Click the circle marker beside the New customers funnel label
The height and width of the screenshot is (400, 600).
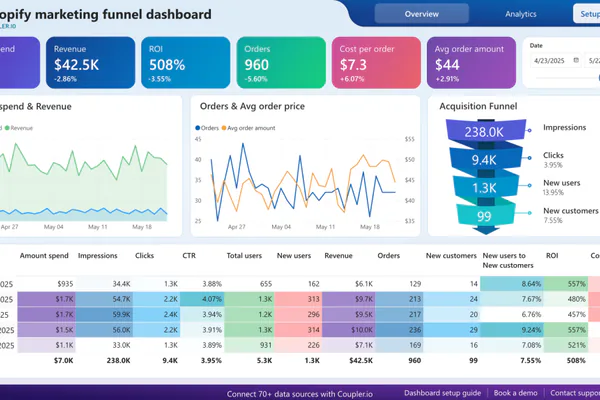point(530,213)
